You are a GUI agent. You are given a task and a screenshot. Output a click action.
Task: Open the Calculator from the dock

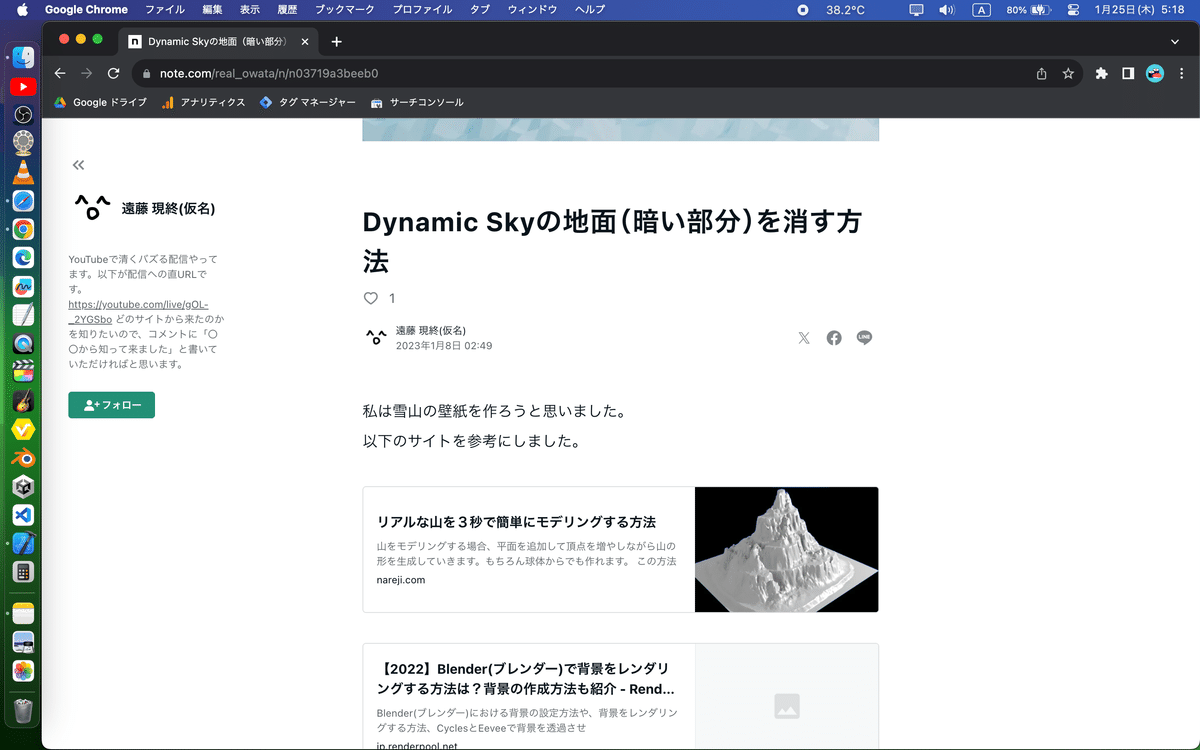(x=23, y=573)
